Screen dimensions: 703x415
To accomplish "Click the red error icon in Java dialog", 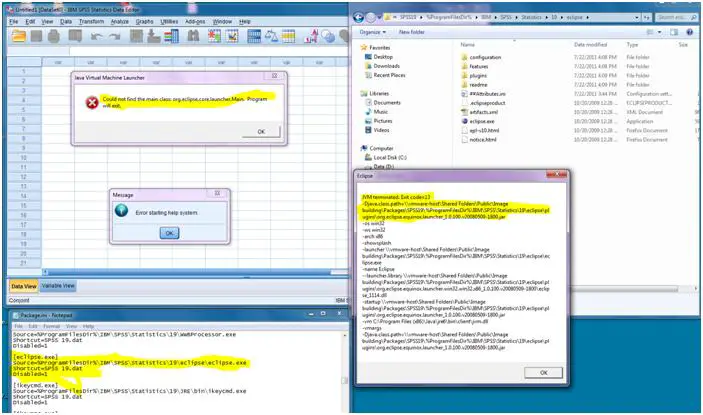I will click(92, 103).
